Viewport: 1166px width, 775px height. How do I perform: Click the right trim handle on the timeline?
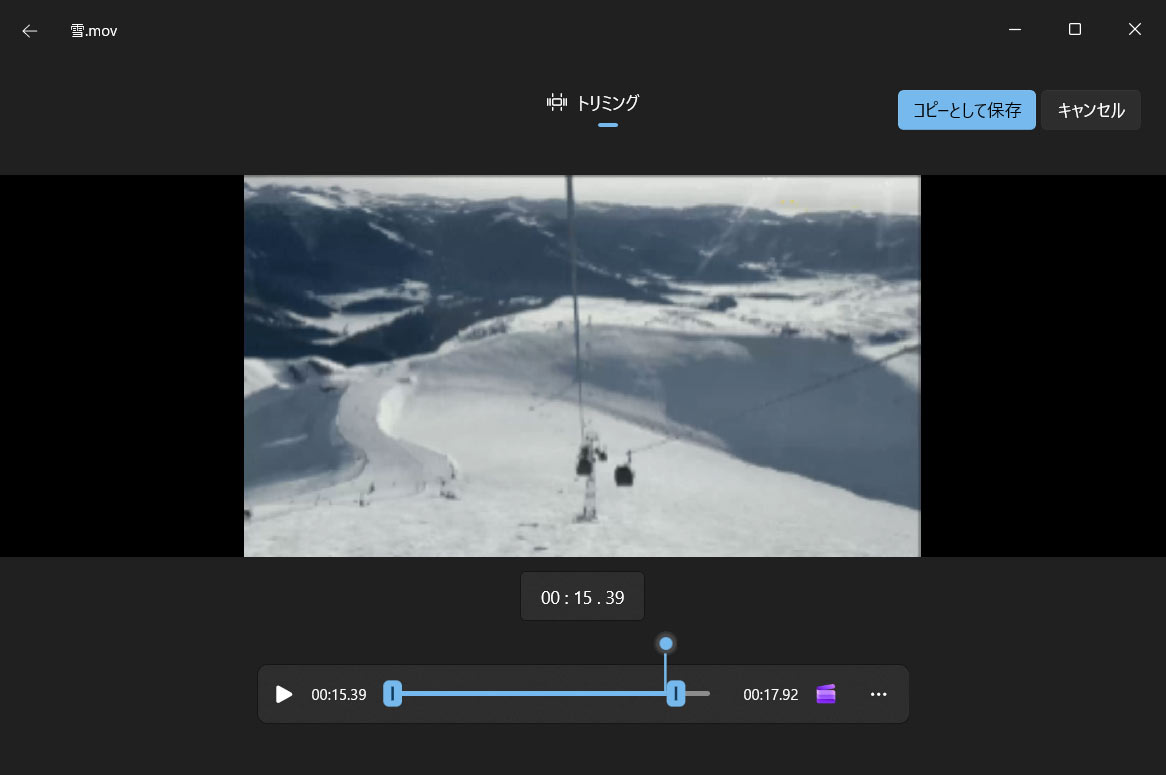(x=675, y=693)
